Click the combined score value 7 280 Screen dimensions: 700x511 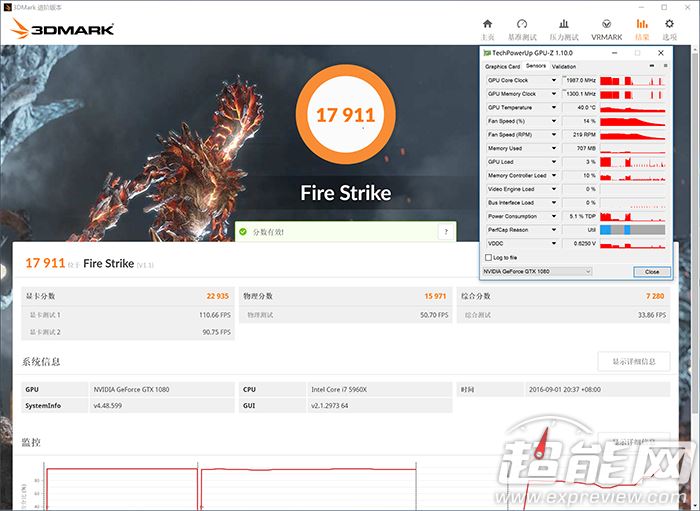(655, 296)
